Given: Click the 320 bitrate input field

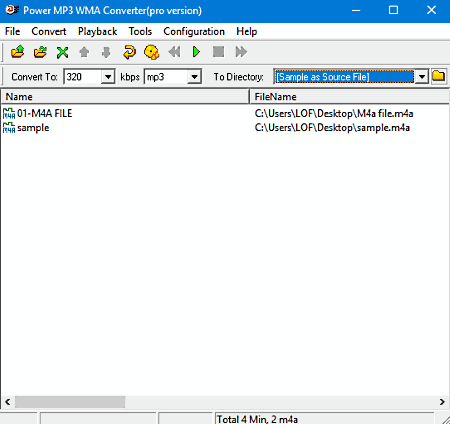Looking at the screenshot, I should pos(83,77).
